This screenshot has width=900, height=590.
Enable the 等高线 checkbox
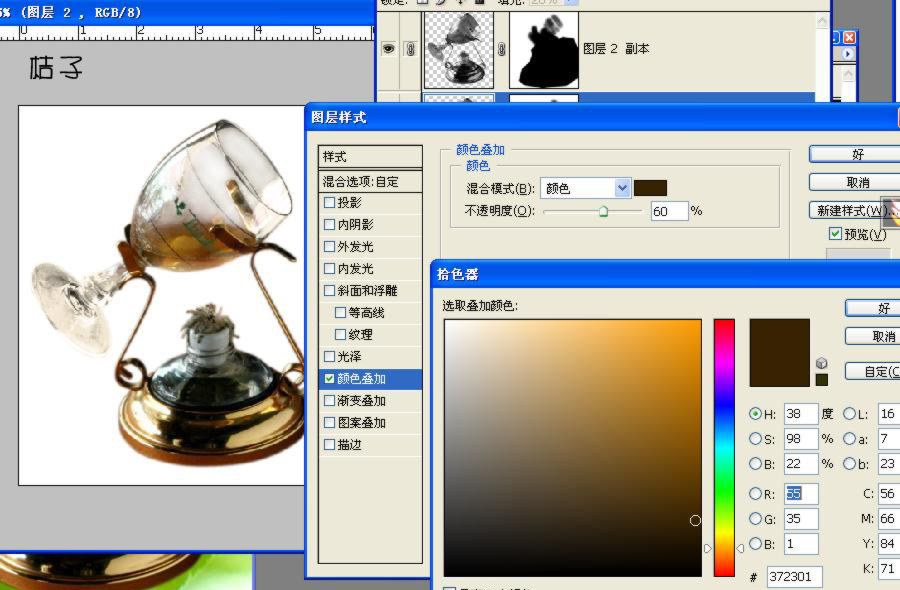pos(340,313)
